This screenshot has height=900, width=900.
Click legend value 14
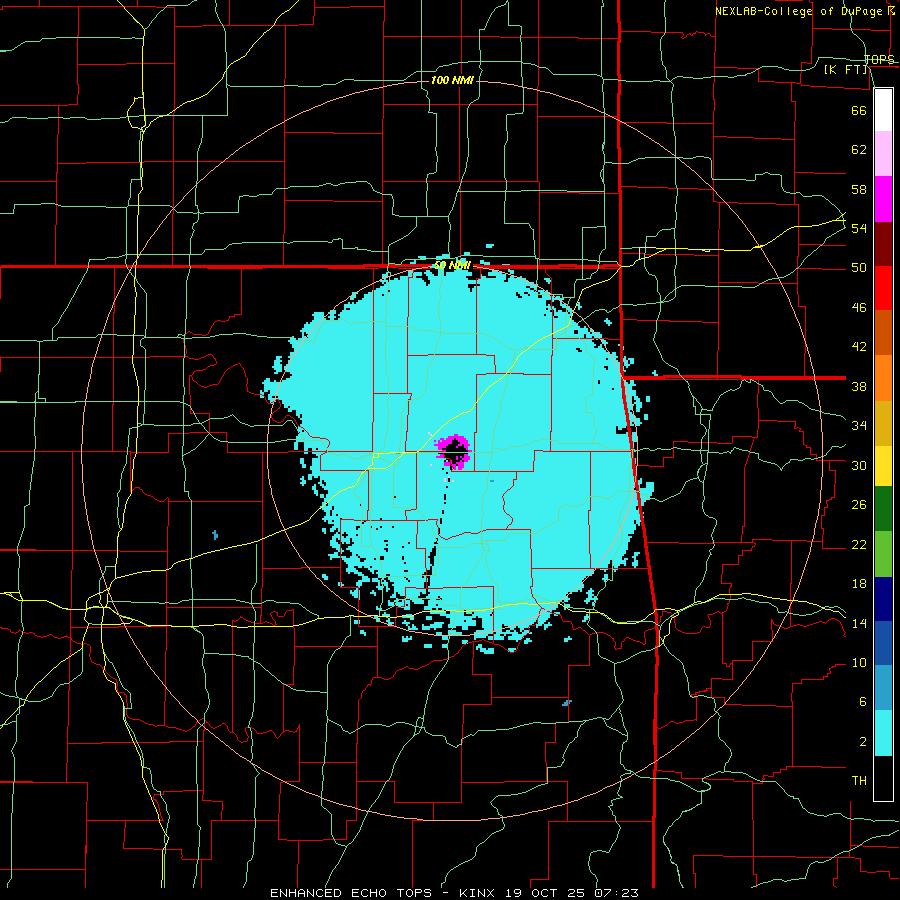pos(859,623)
